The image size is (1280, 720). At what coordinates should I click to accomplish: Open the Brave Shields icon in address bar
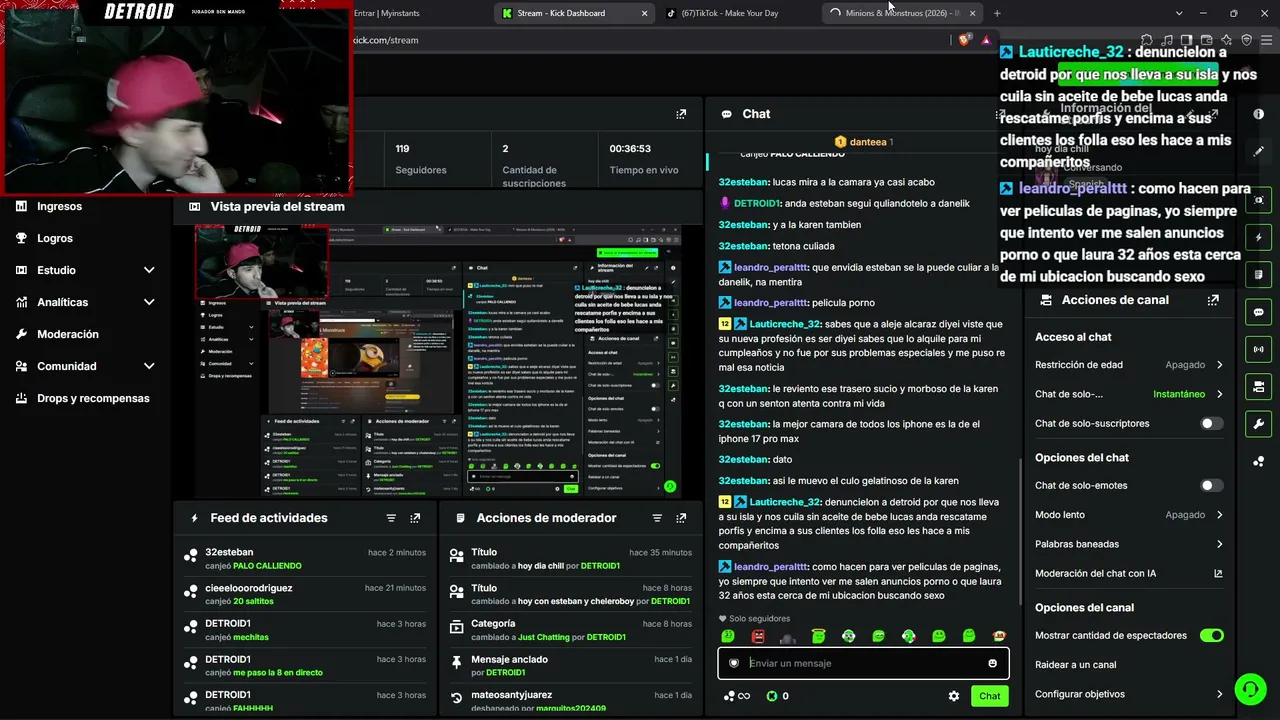pos(964,40)
